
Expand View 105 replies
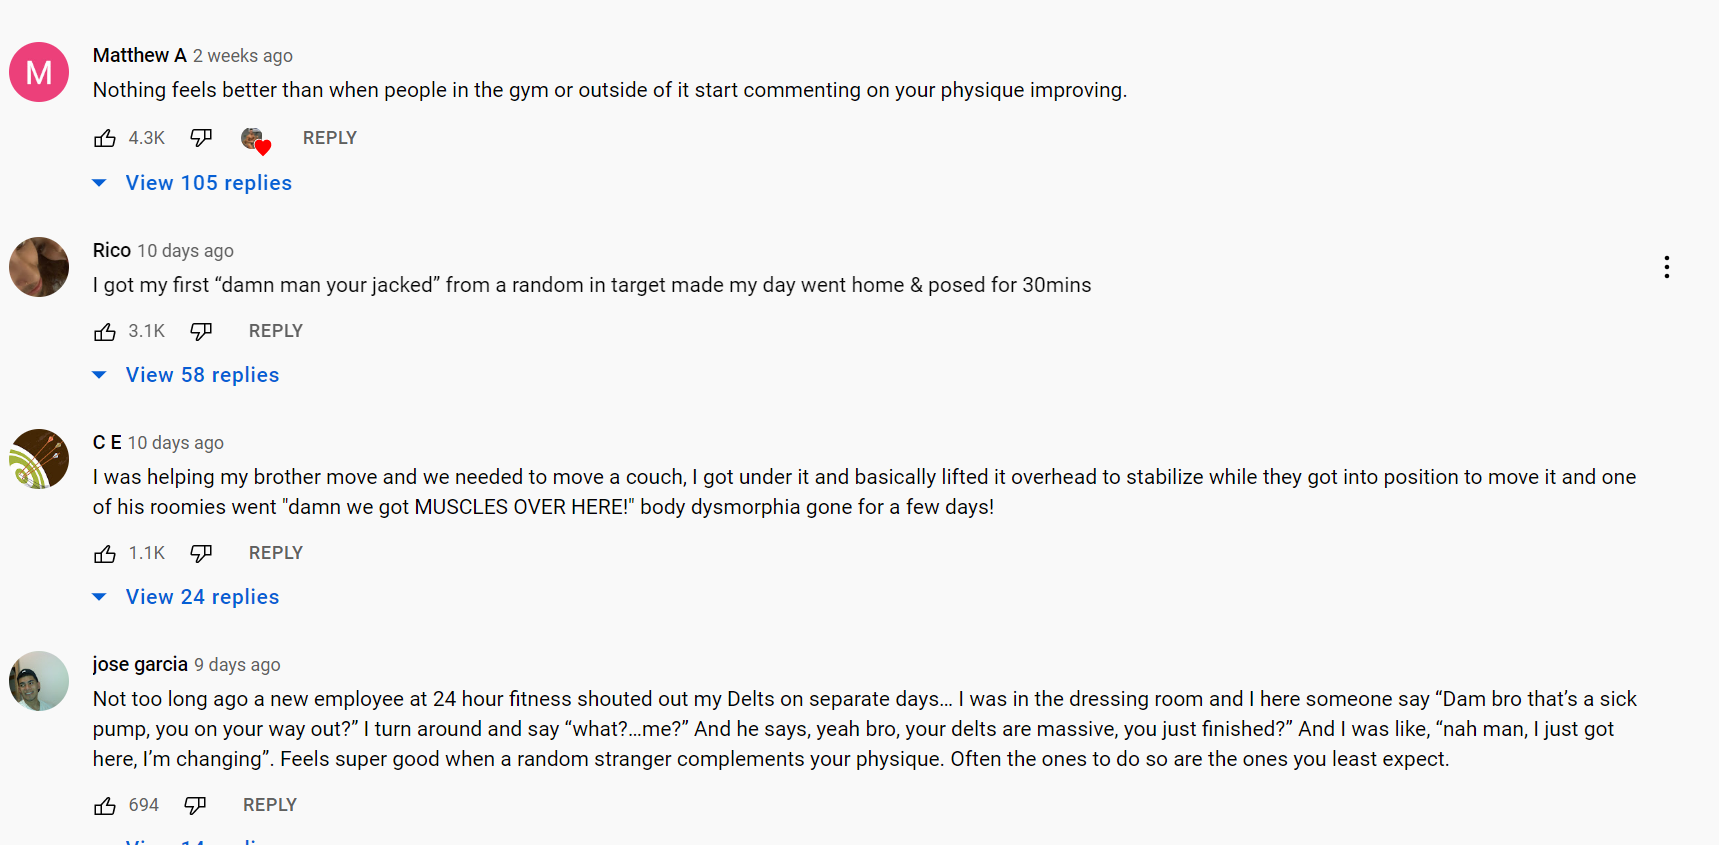click(x=192, y=183)
